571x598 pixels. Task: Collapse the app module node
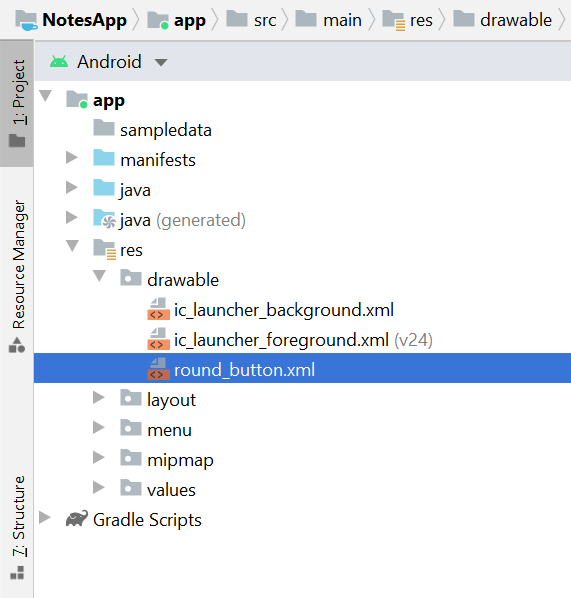(x=45, y=96)
